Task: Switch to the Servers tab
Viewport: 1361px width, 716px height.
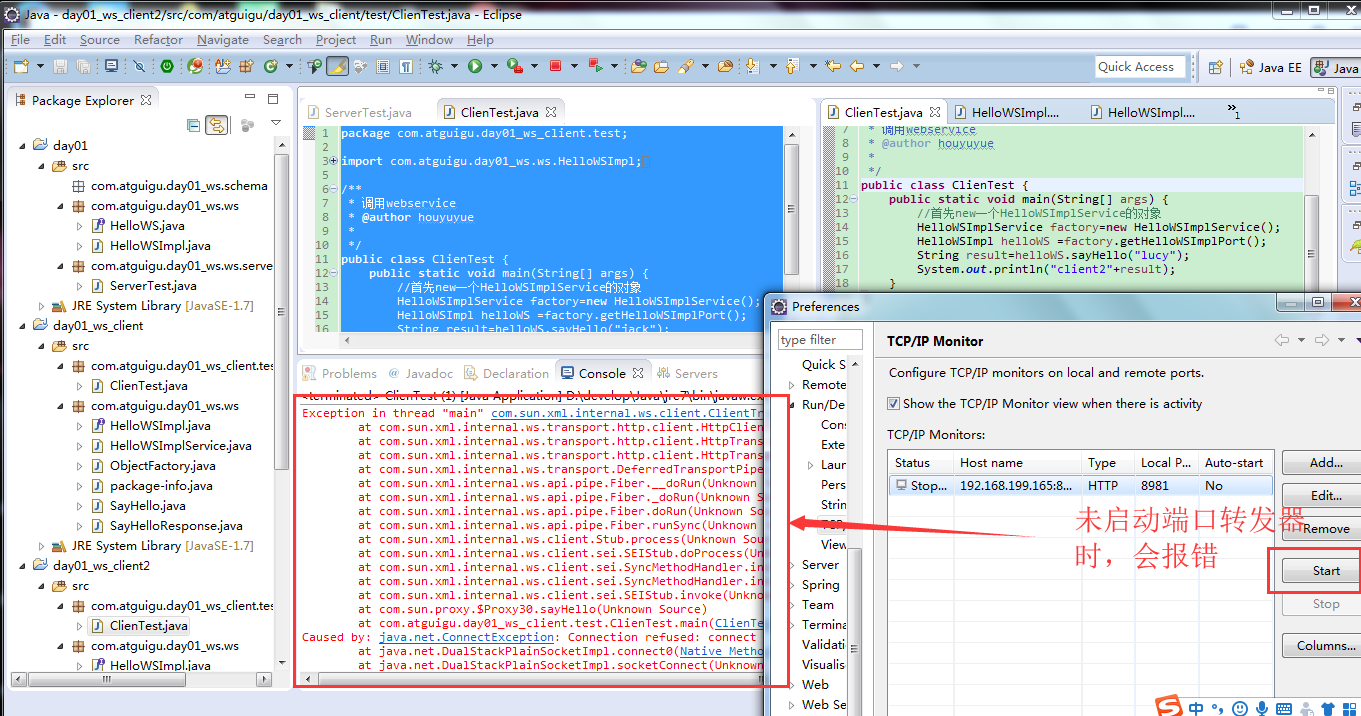Action: pos(687,373)
